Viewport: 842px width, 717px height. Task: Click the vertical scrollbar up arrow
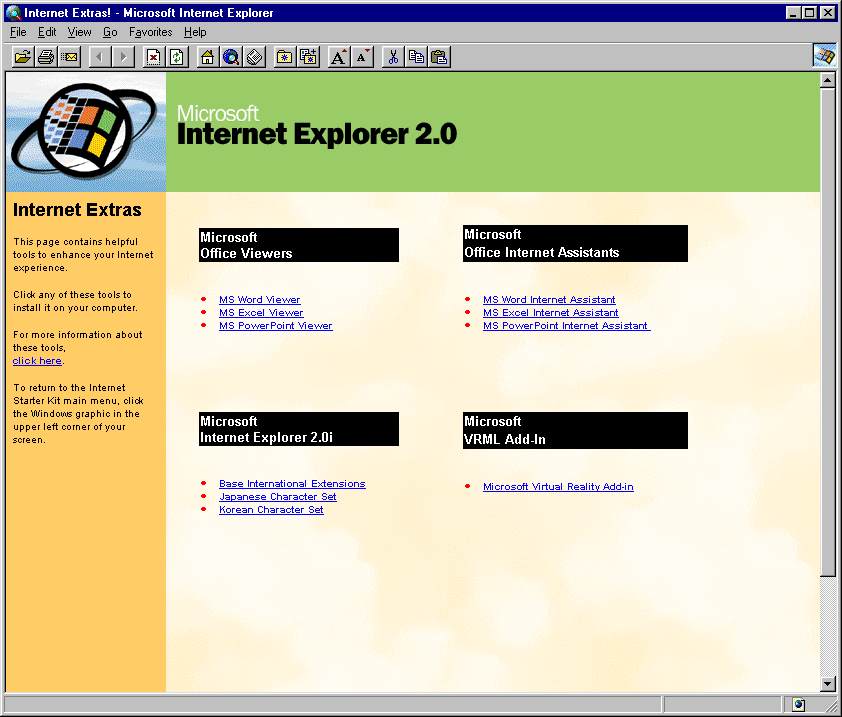828,81
